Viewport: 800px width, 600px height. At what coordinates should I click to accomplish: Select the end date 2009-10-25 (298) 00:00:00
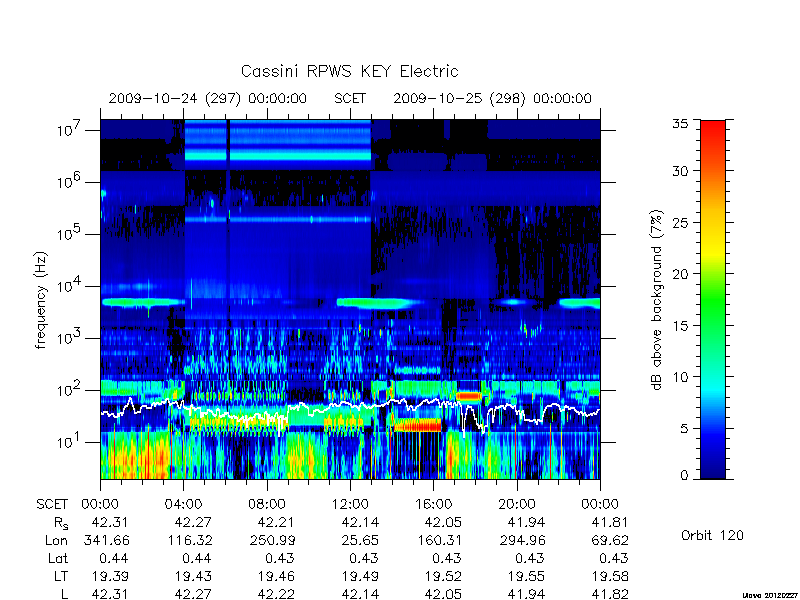click(x=492, y=98)
